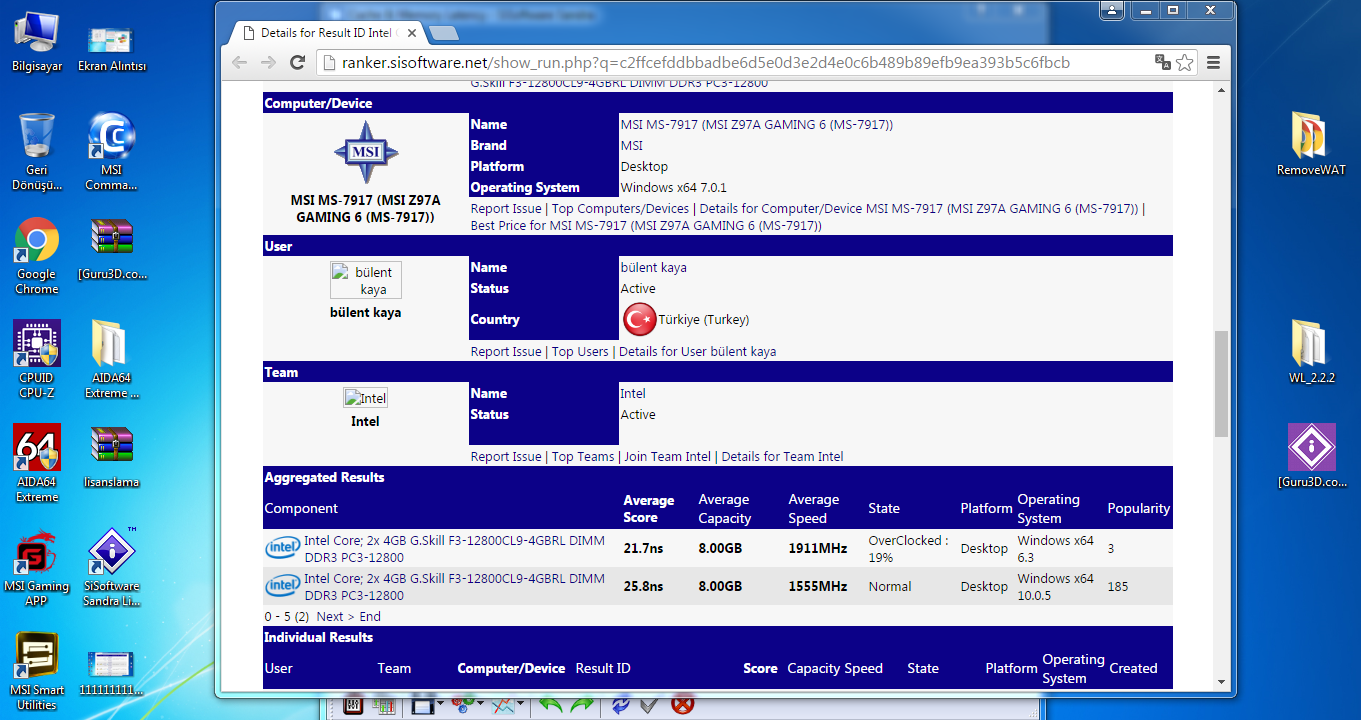Click the mixer sliders icon in Sandra toolbar
This screenshot has width=1361, height=720.
click(x=354, y=704)
